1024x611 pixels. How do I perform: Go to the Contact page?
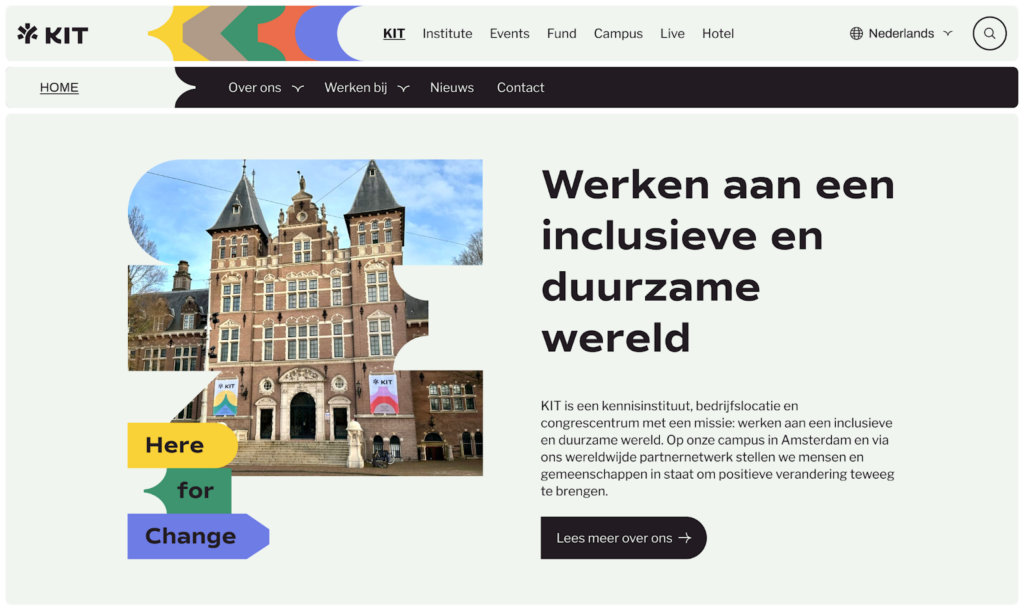(520, 88)
